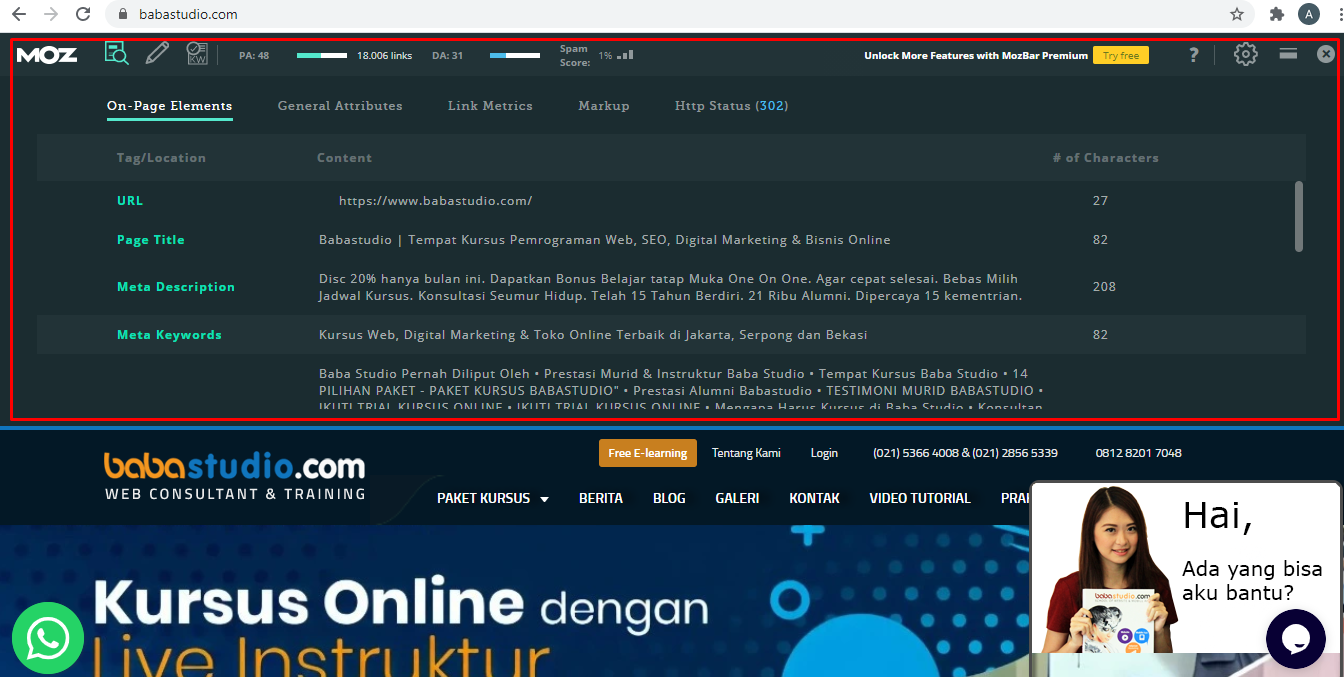The width and height of the screenshot is (1344, 677).
Task: Click the green WhatsApp chat icon
Action: point(48,638)
